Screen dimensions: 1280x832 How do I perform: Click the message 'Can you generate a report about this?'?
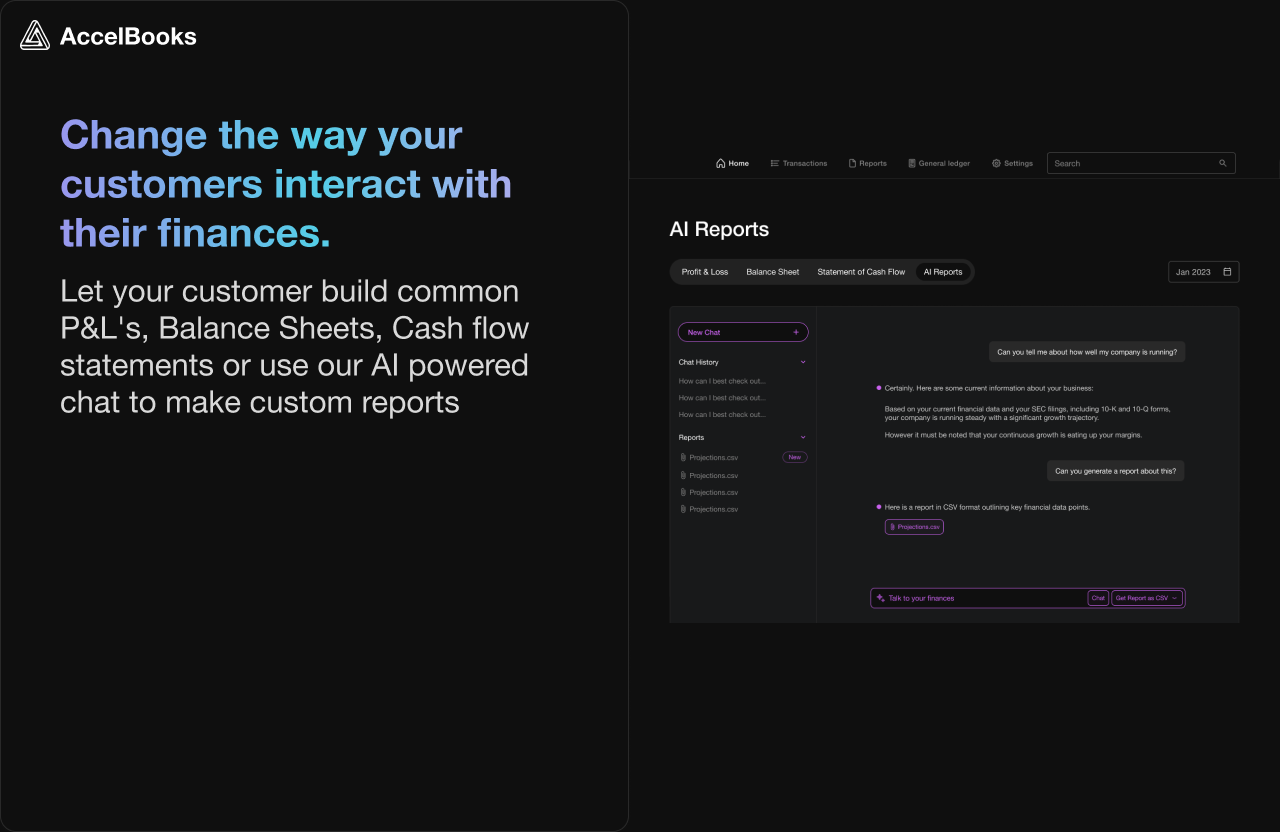coord(1115,471)
